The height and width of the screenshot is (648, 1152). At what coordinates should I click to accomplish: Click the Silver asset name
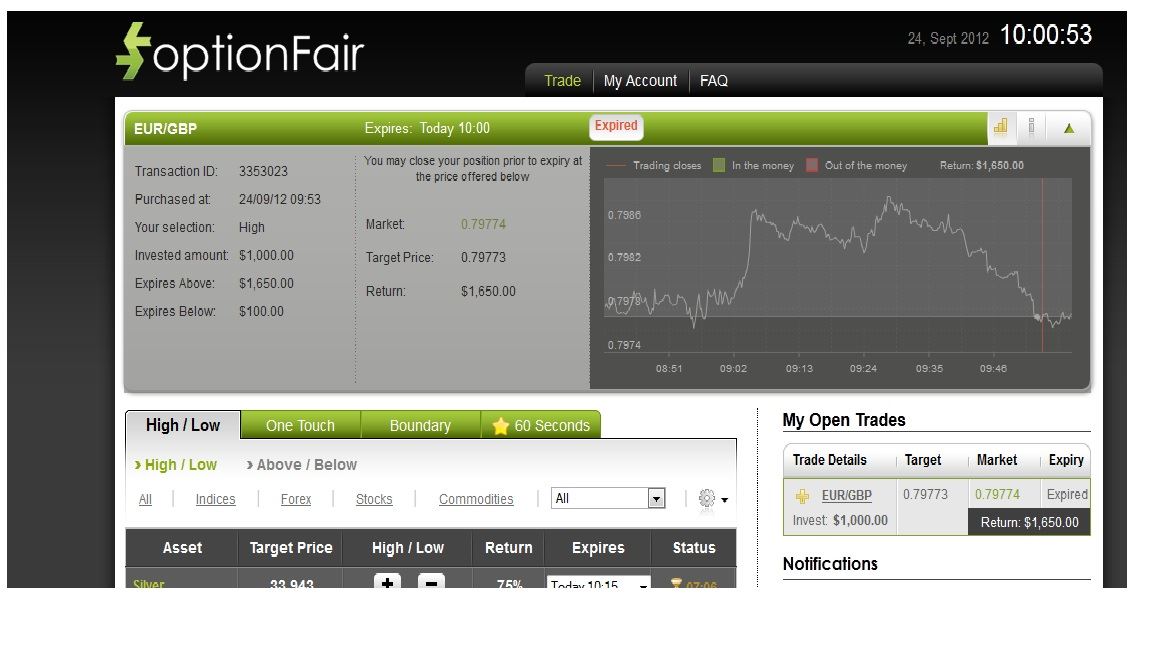(148, 583)
